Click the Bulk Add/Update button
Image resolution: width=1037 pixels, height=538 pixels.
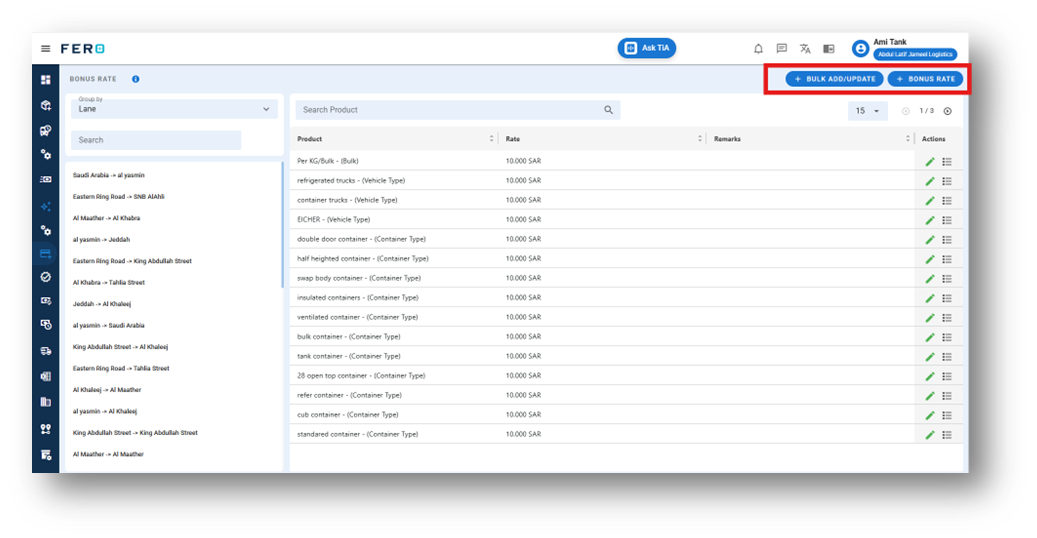click(x=835, y=79)
